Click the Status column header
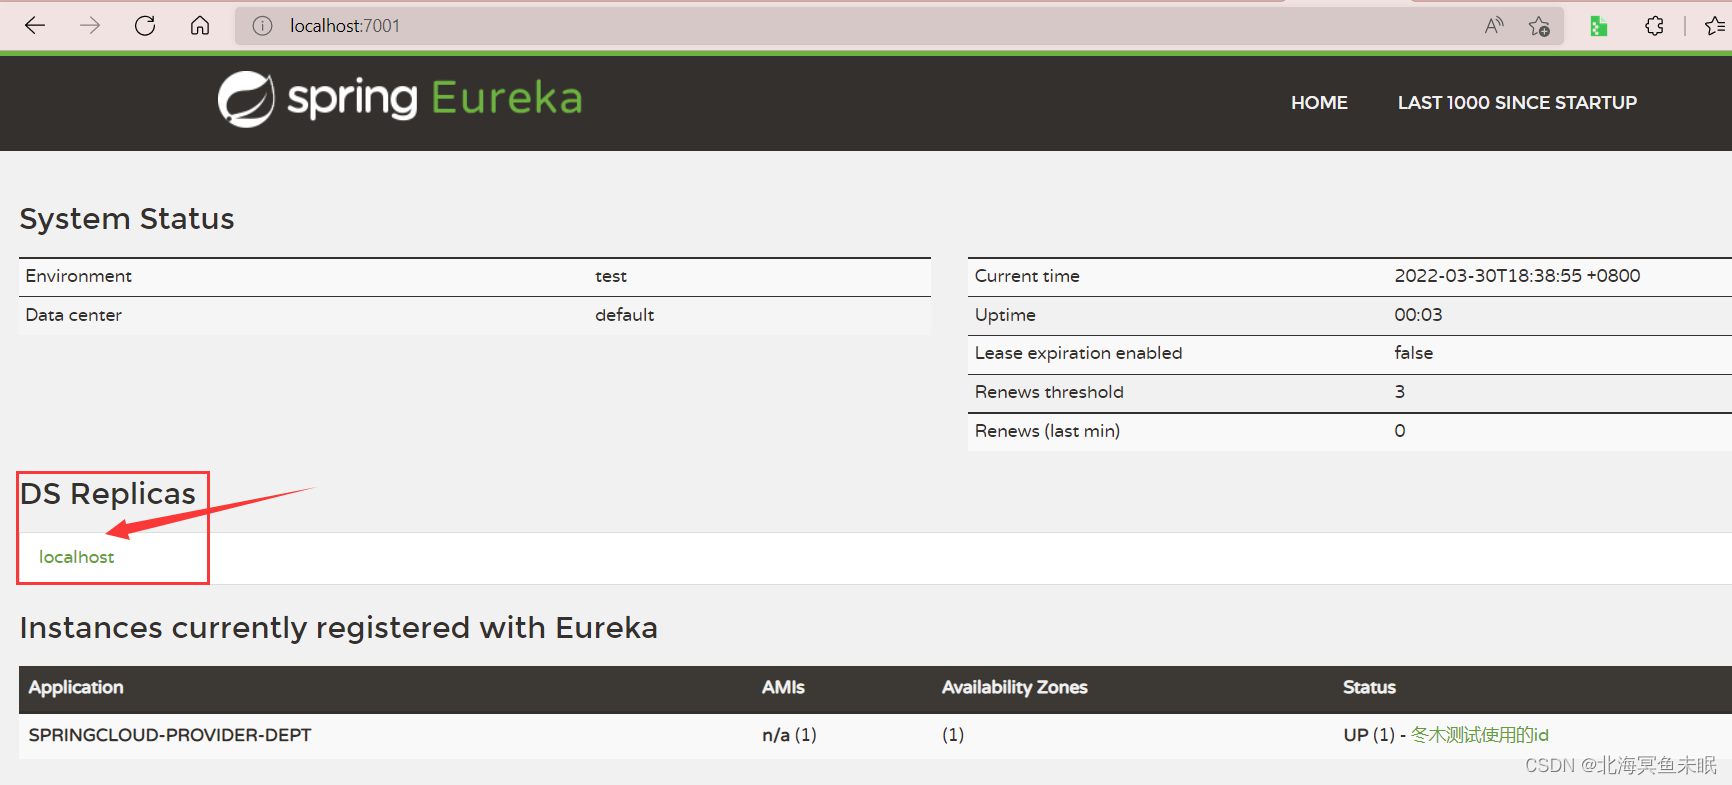 1369,687
